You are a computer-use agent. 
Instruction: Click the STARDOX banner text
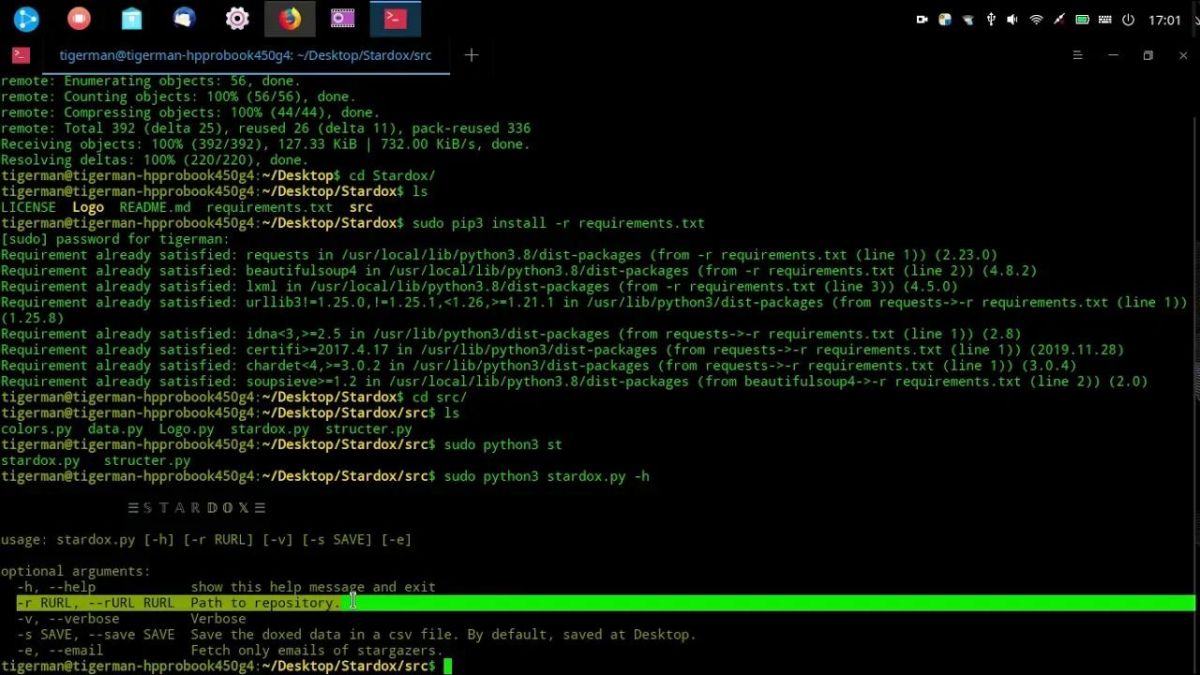[197, 508]
